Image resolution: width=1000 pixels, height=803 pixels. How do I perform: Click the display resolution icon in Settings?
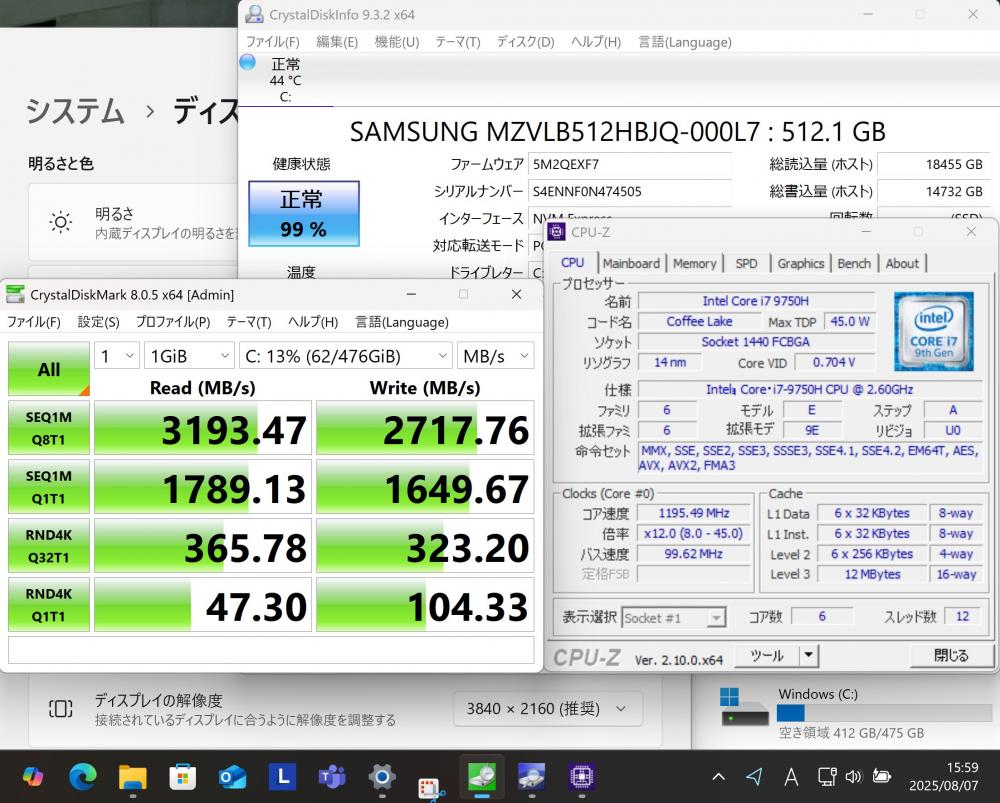coord(61,709)
